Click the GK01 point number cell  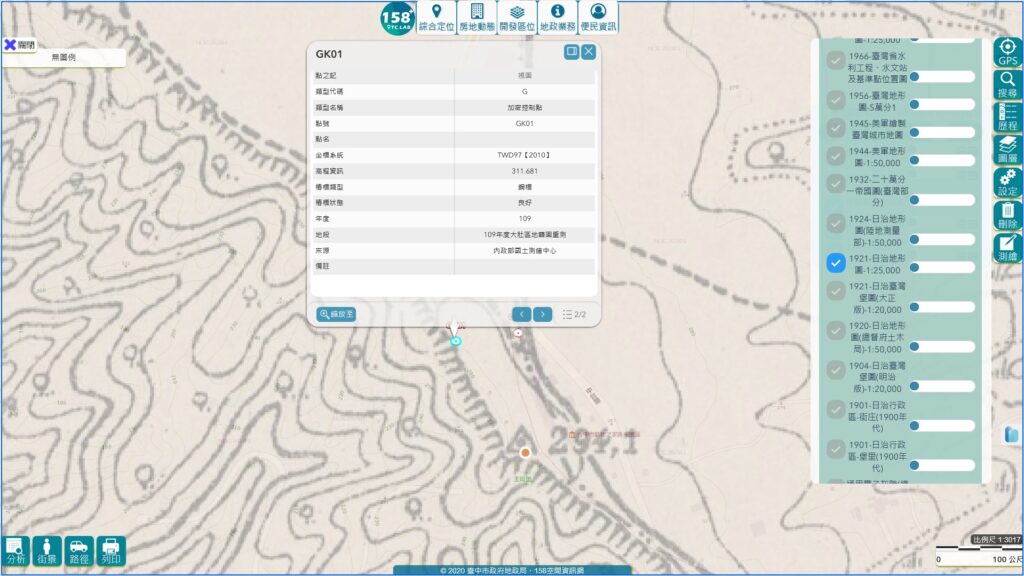coord(524,123)
